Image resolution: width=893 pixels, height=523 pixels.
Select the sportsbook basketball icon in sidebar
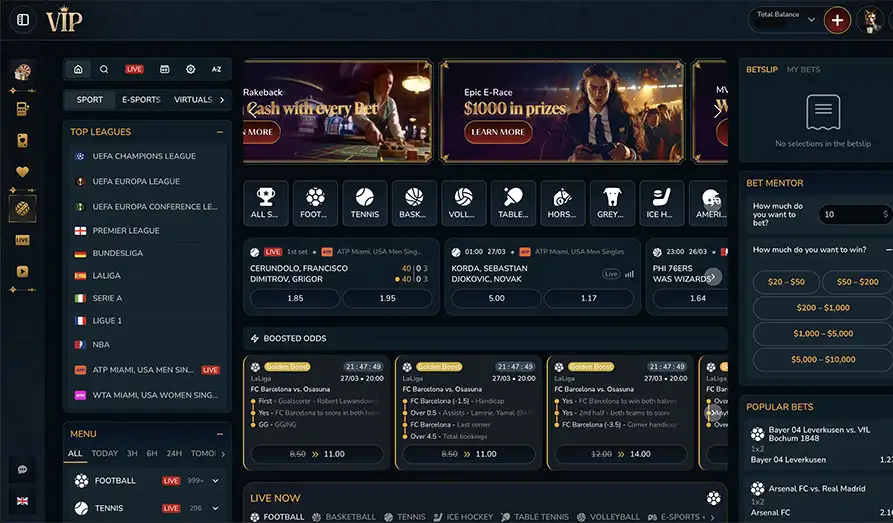(22, 209)
